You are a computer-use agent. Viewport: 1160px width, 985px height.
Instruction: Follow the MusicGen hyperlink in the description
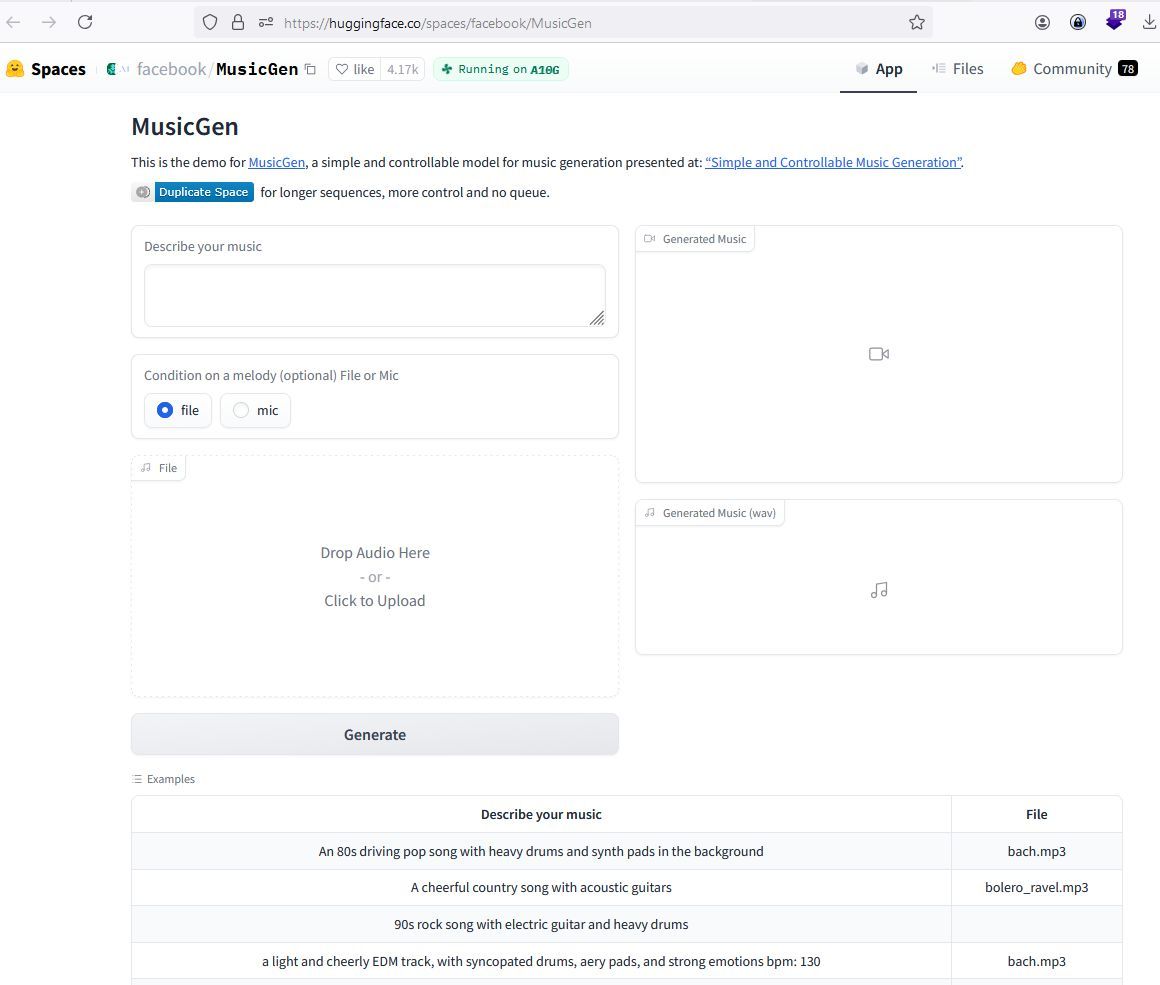click(277, 162)
